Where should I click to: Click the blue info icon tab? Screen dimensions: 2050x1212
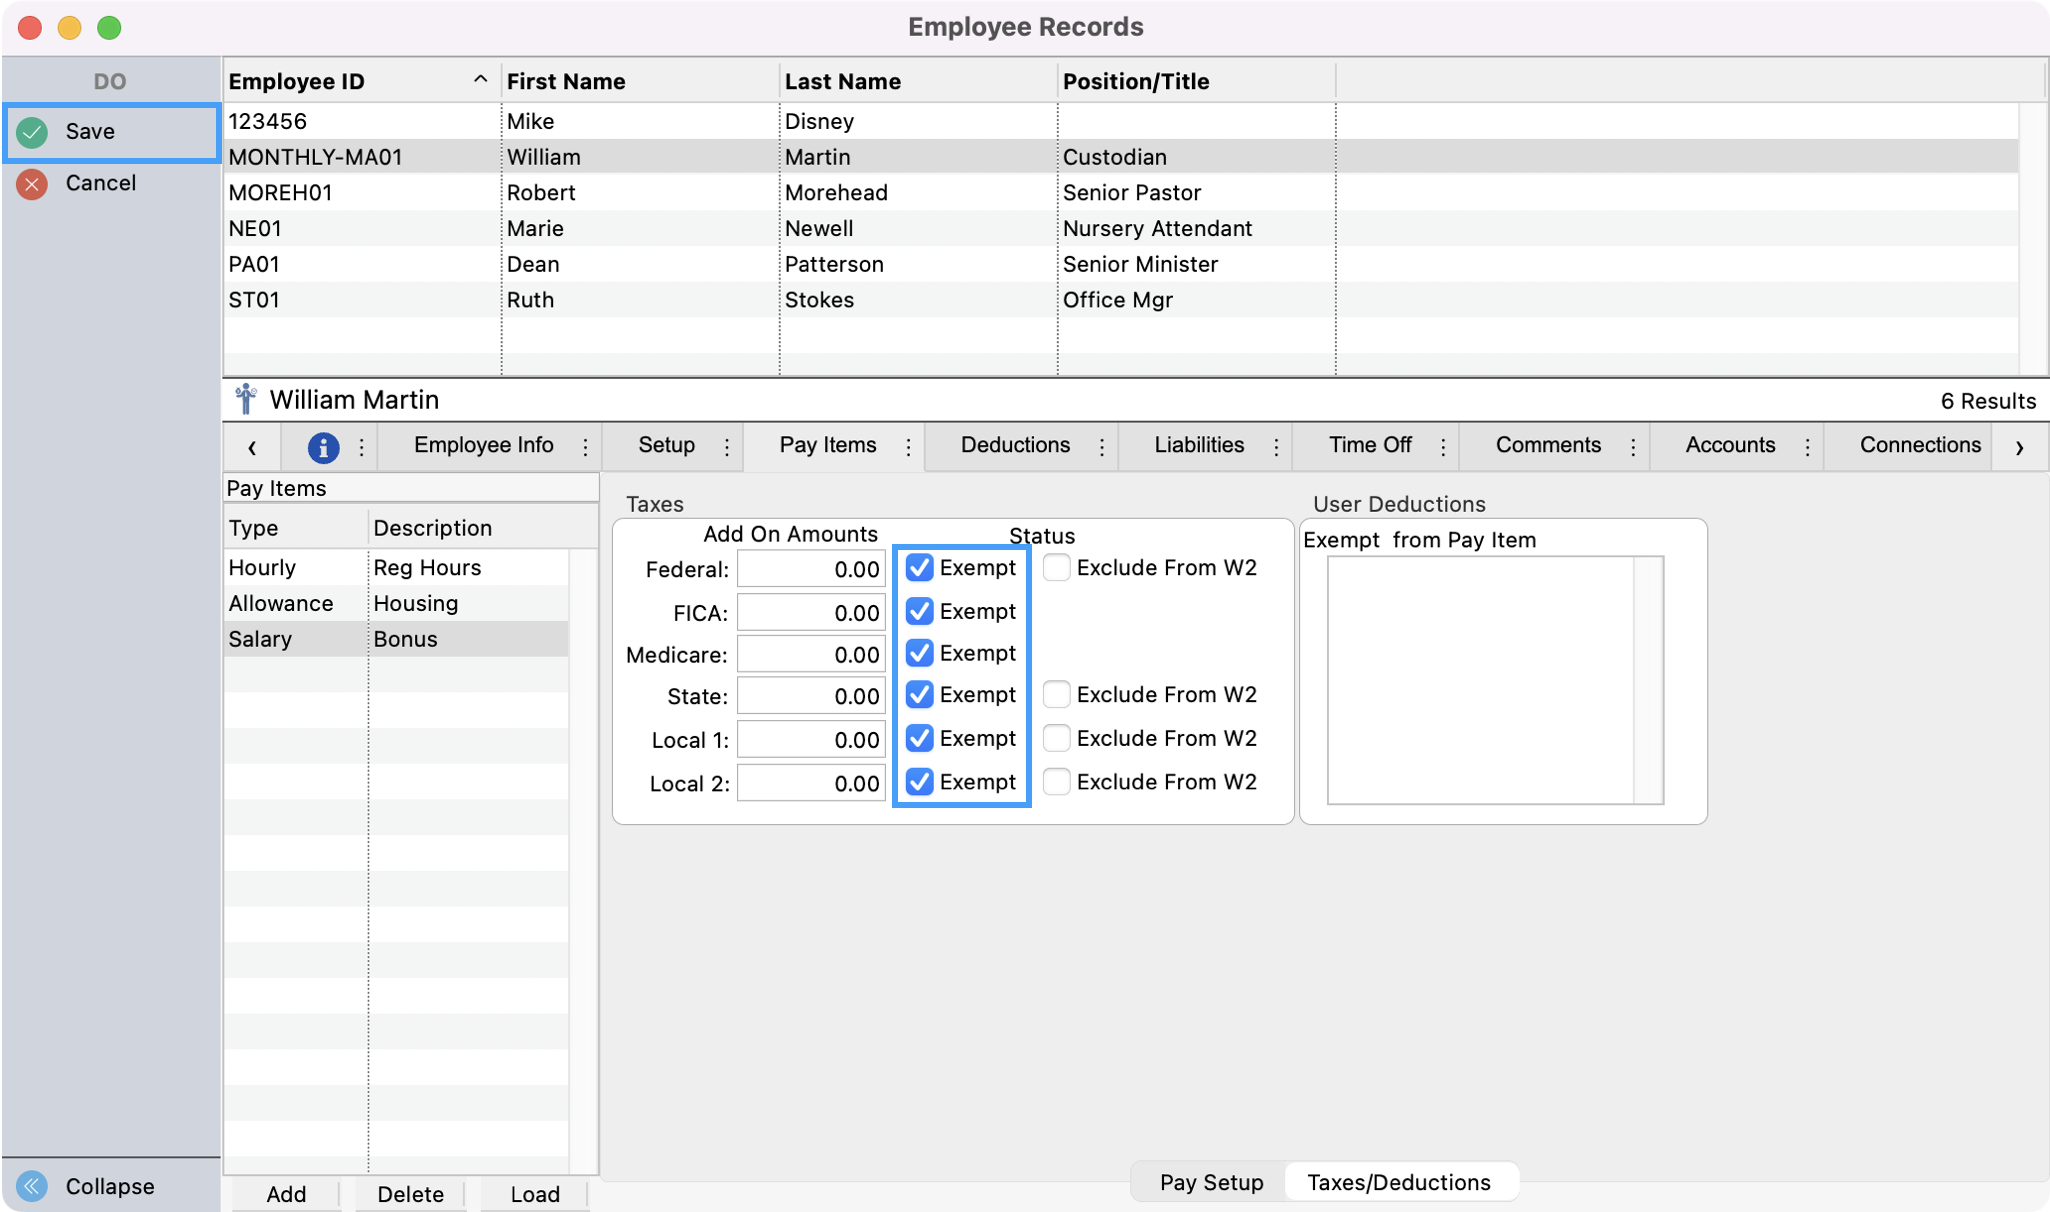(x=322, y=447)
